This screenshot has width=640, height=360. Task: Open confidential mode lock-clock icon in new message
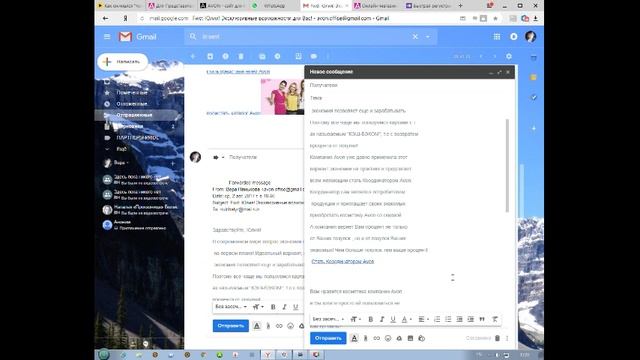tap(422, 338)
